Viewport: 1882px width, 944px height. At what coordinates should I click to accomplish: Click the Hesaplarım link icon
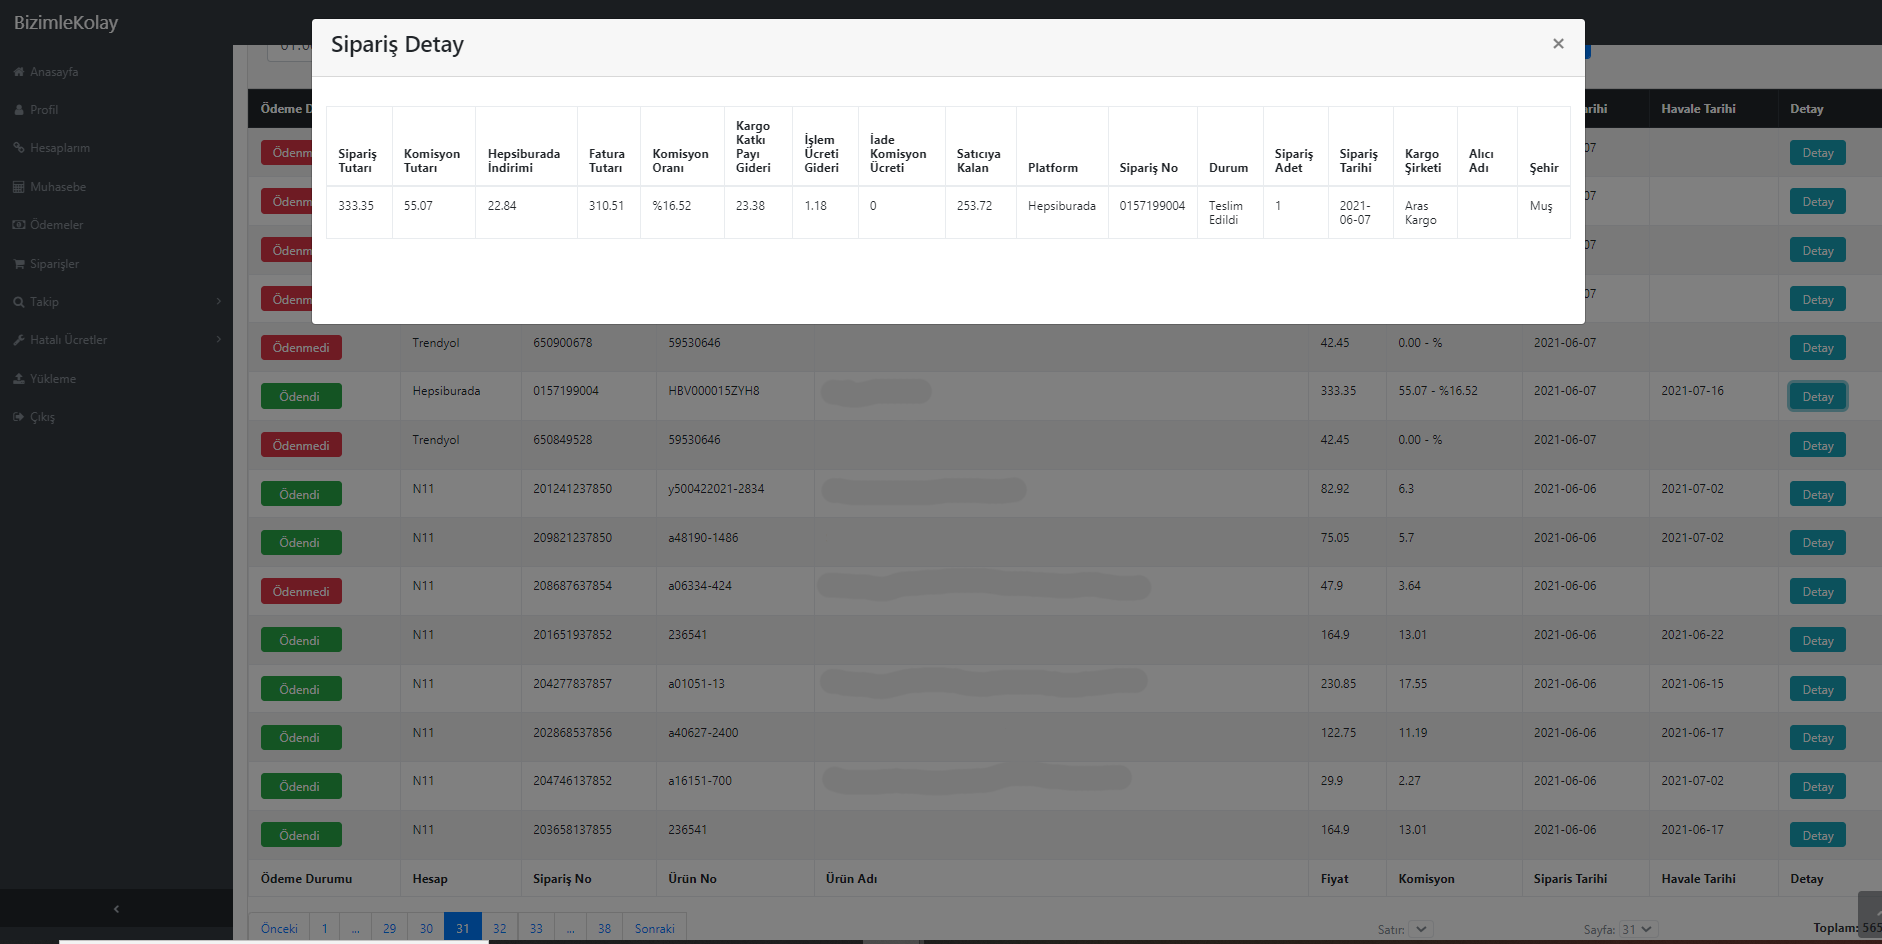[x=19, y=148]
